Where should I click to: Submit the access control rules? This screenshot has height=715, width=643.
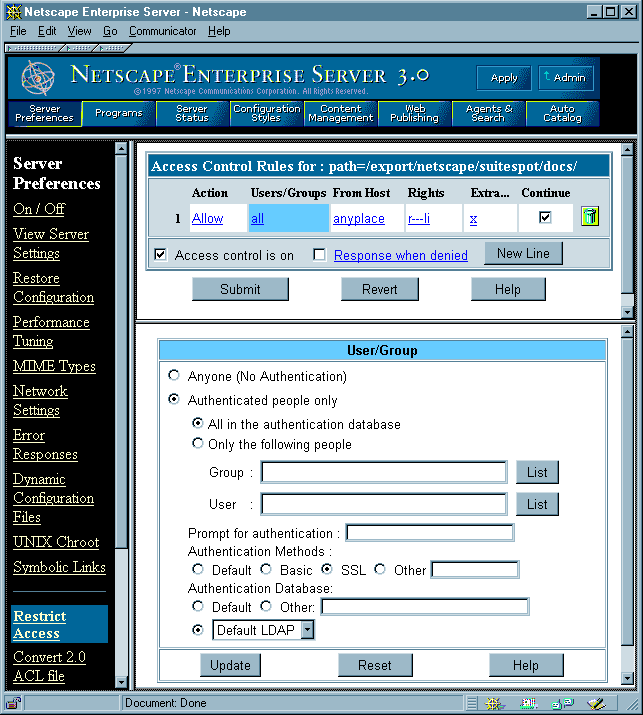[x=240, y=289]
